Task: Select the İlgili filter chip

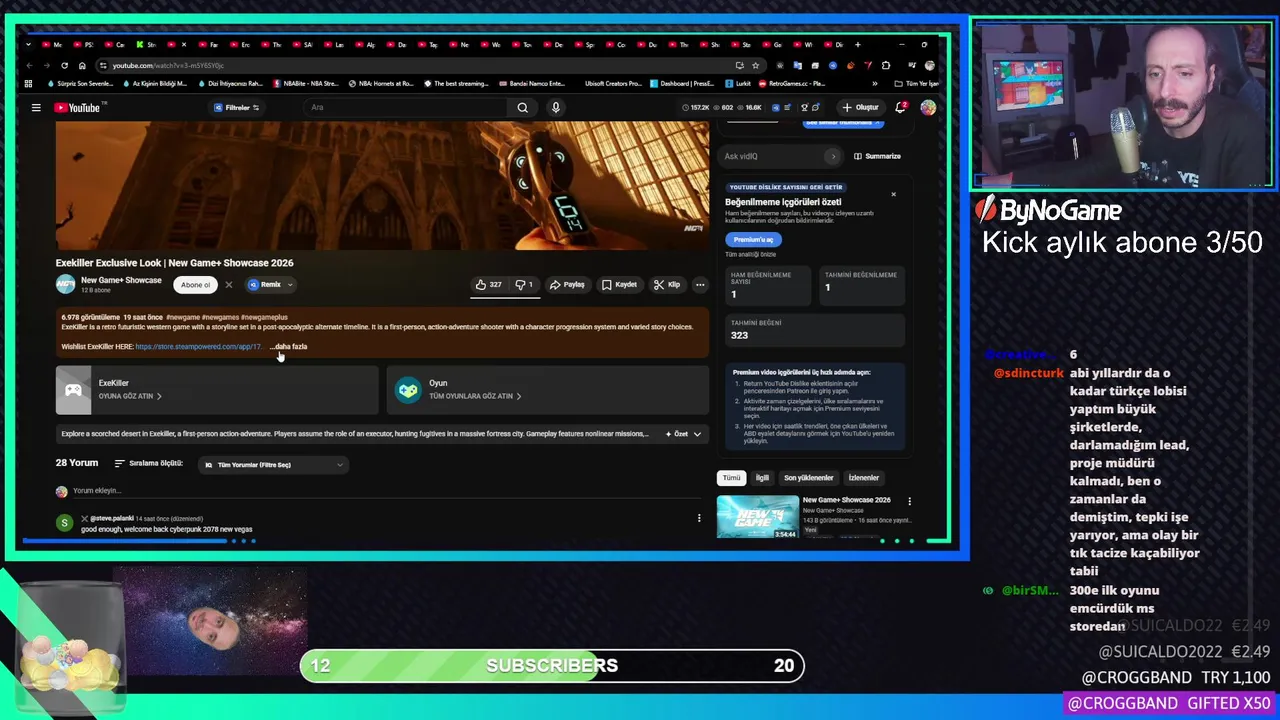Action: pos(762,478)
